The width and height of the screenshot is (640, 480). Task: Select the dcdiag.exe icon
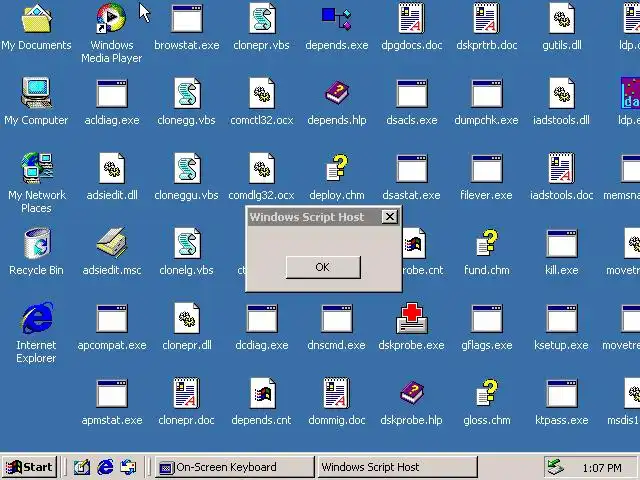pos(262,318)
